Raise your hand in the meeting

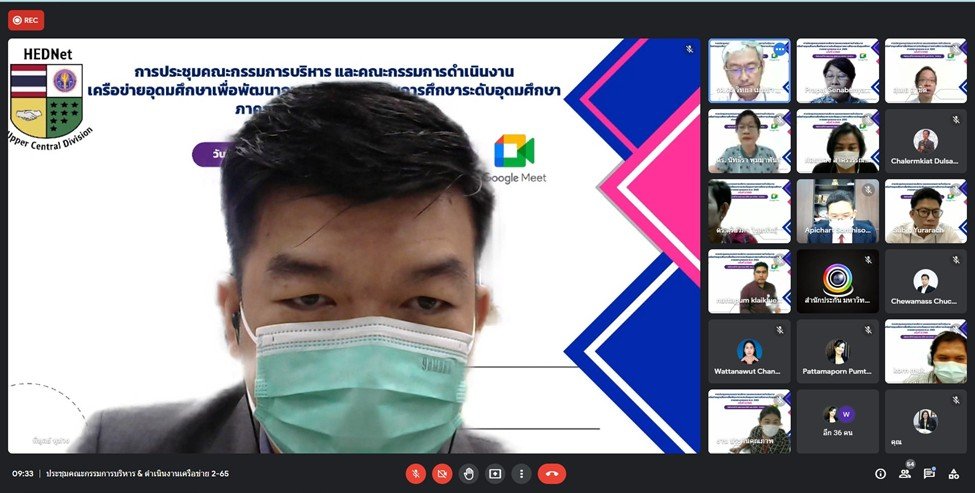click(468, 473)
